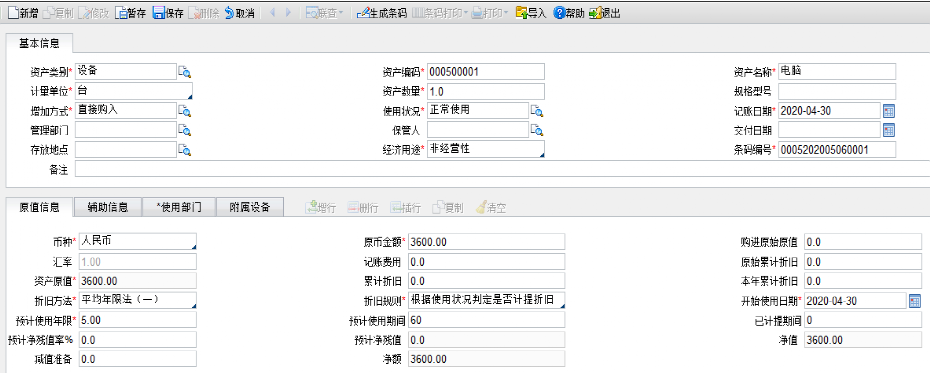
Task: Click the 存放地点 input field
Action: coord(126,150)
